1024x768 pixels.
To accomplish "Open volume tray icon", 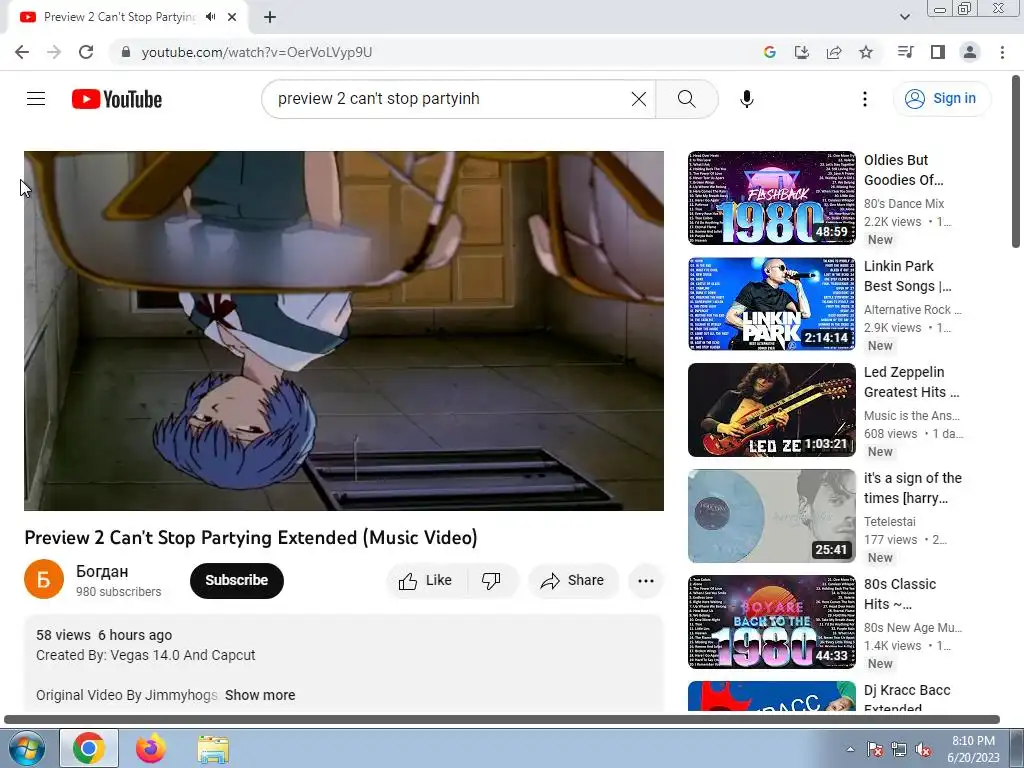I will [x=923, y=750].
